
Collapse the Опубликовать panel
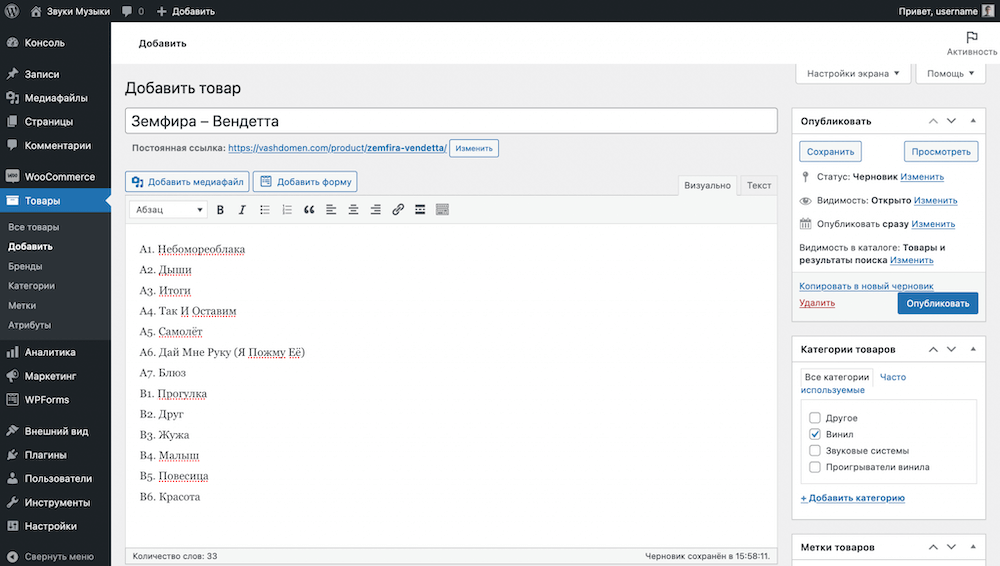[973, 121]
